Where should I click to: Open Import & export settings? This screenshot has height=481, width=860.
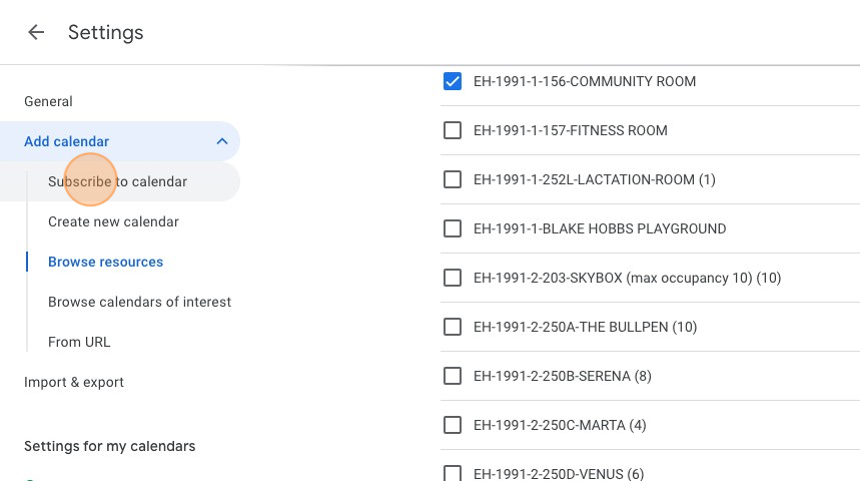(x=74, y=382)
